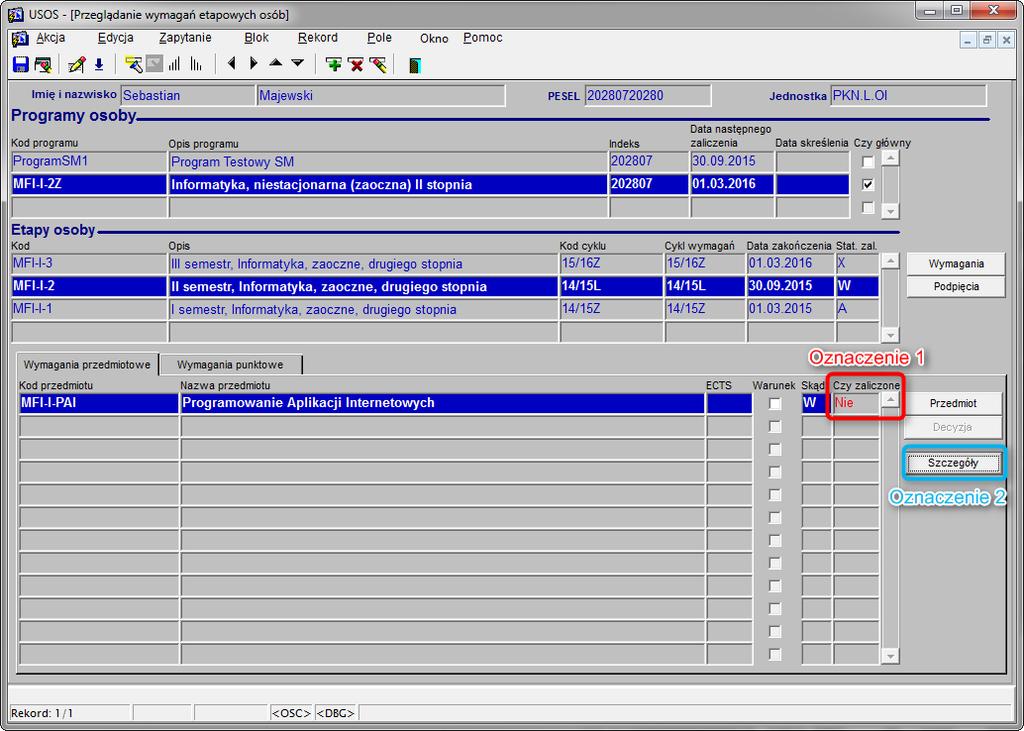1024x731 pixels.
Task: Click up arrow of Etapy osoby scrollbar
Action: pos(889,261)
